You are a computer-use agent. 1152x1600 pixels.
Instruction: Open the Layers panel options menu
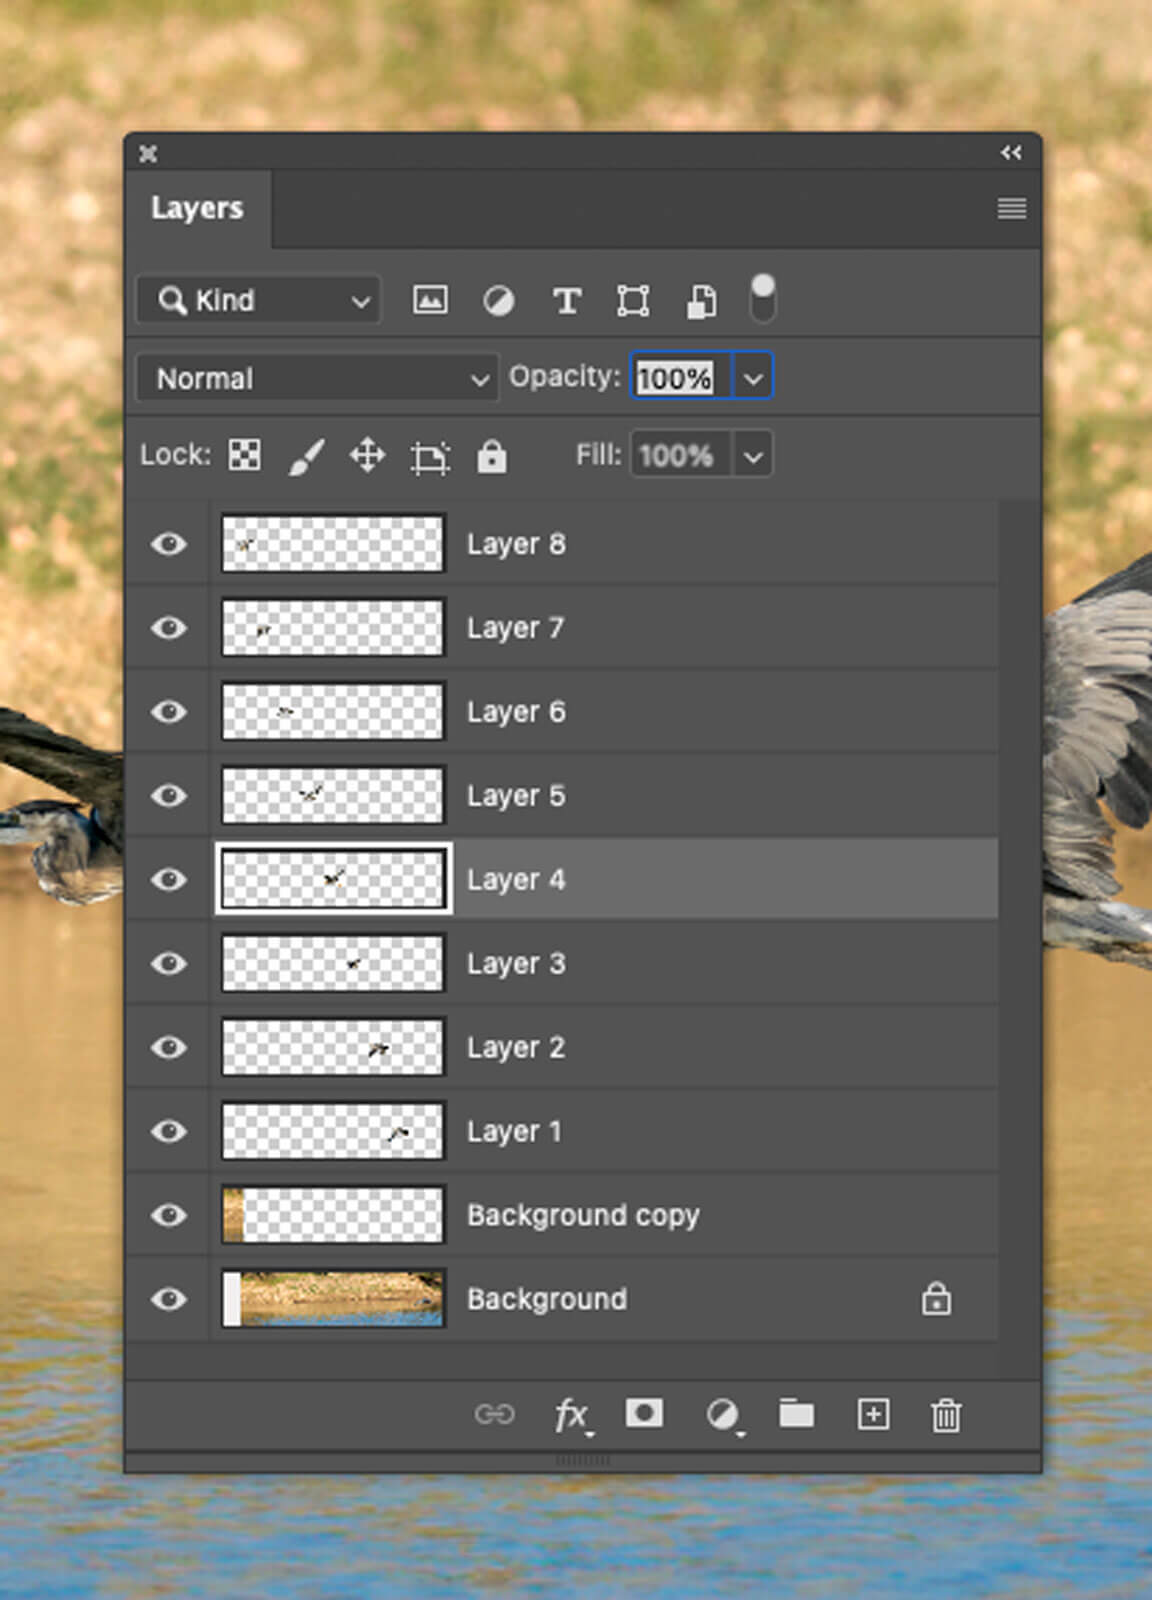pos(1011,208)
